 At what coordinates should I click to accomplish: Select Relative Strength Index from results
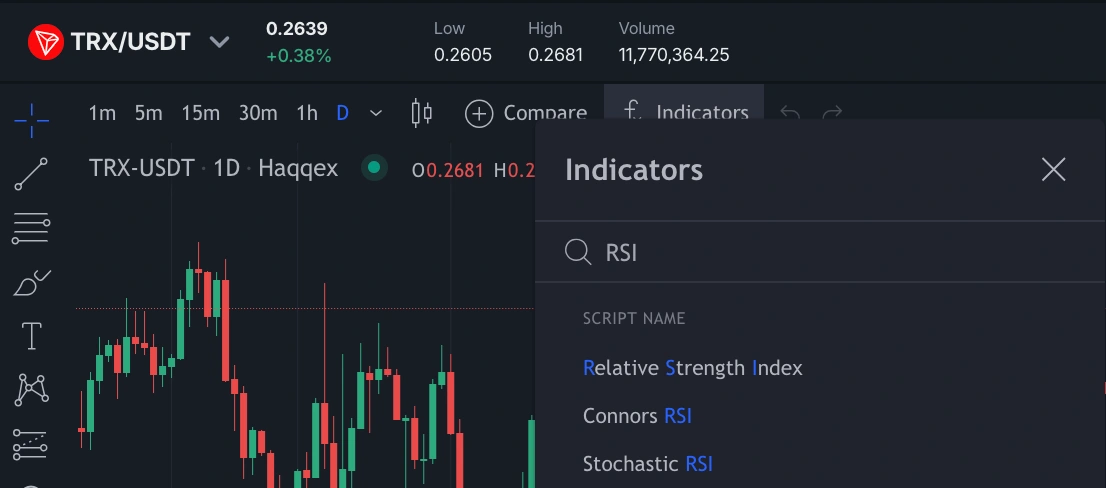[x=692, y=368]
